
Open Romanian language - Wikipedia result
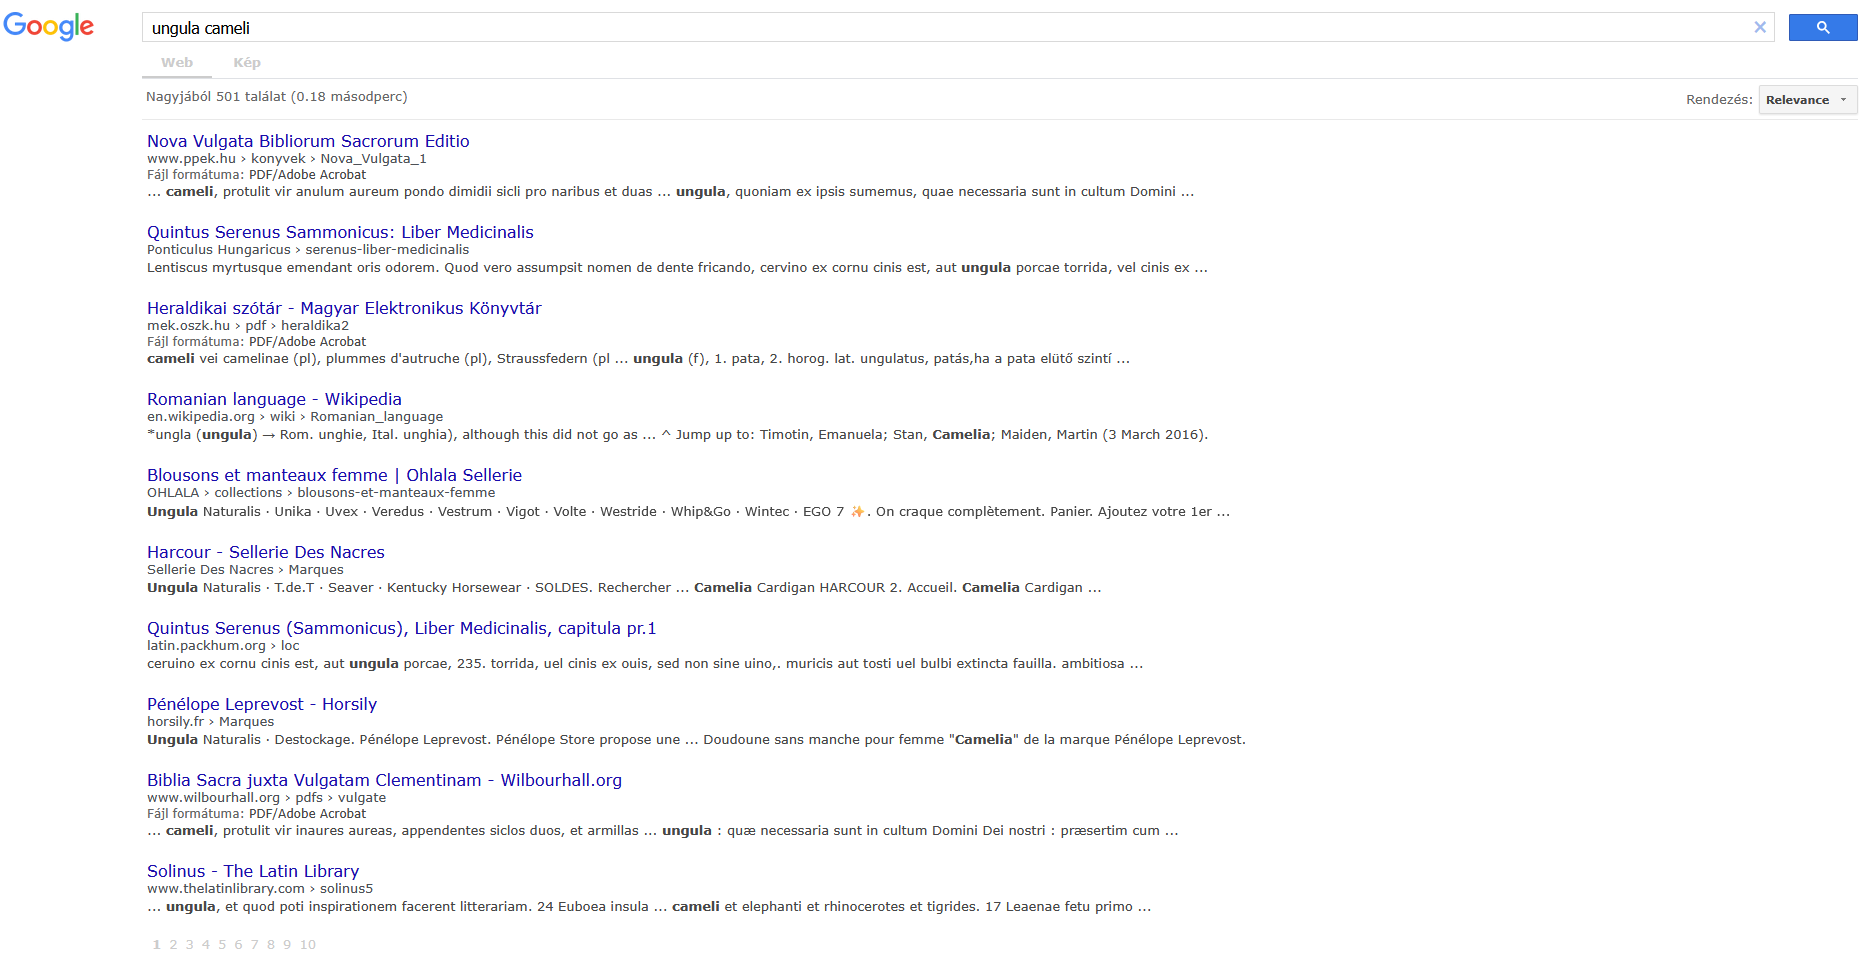tap(274, 399)
